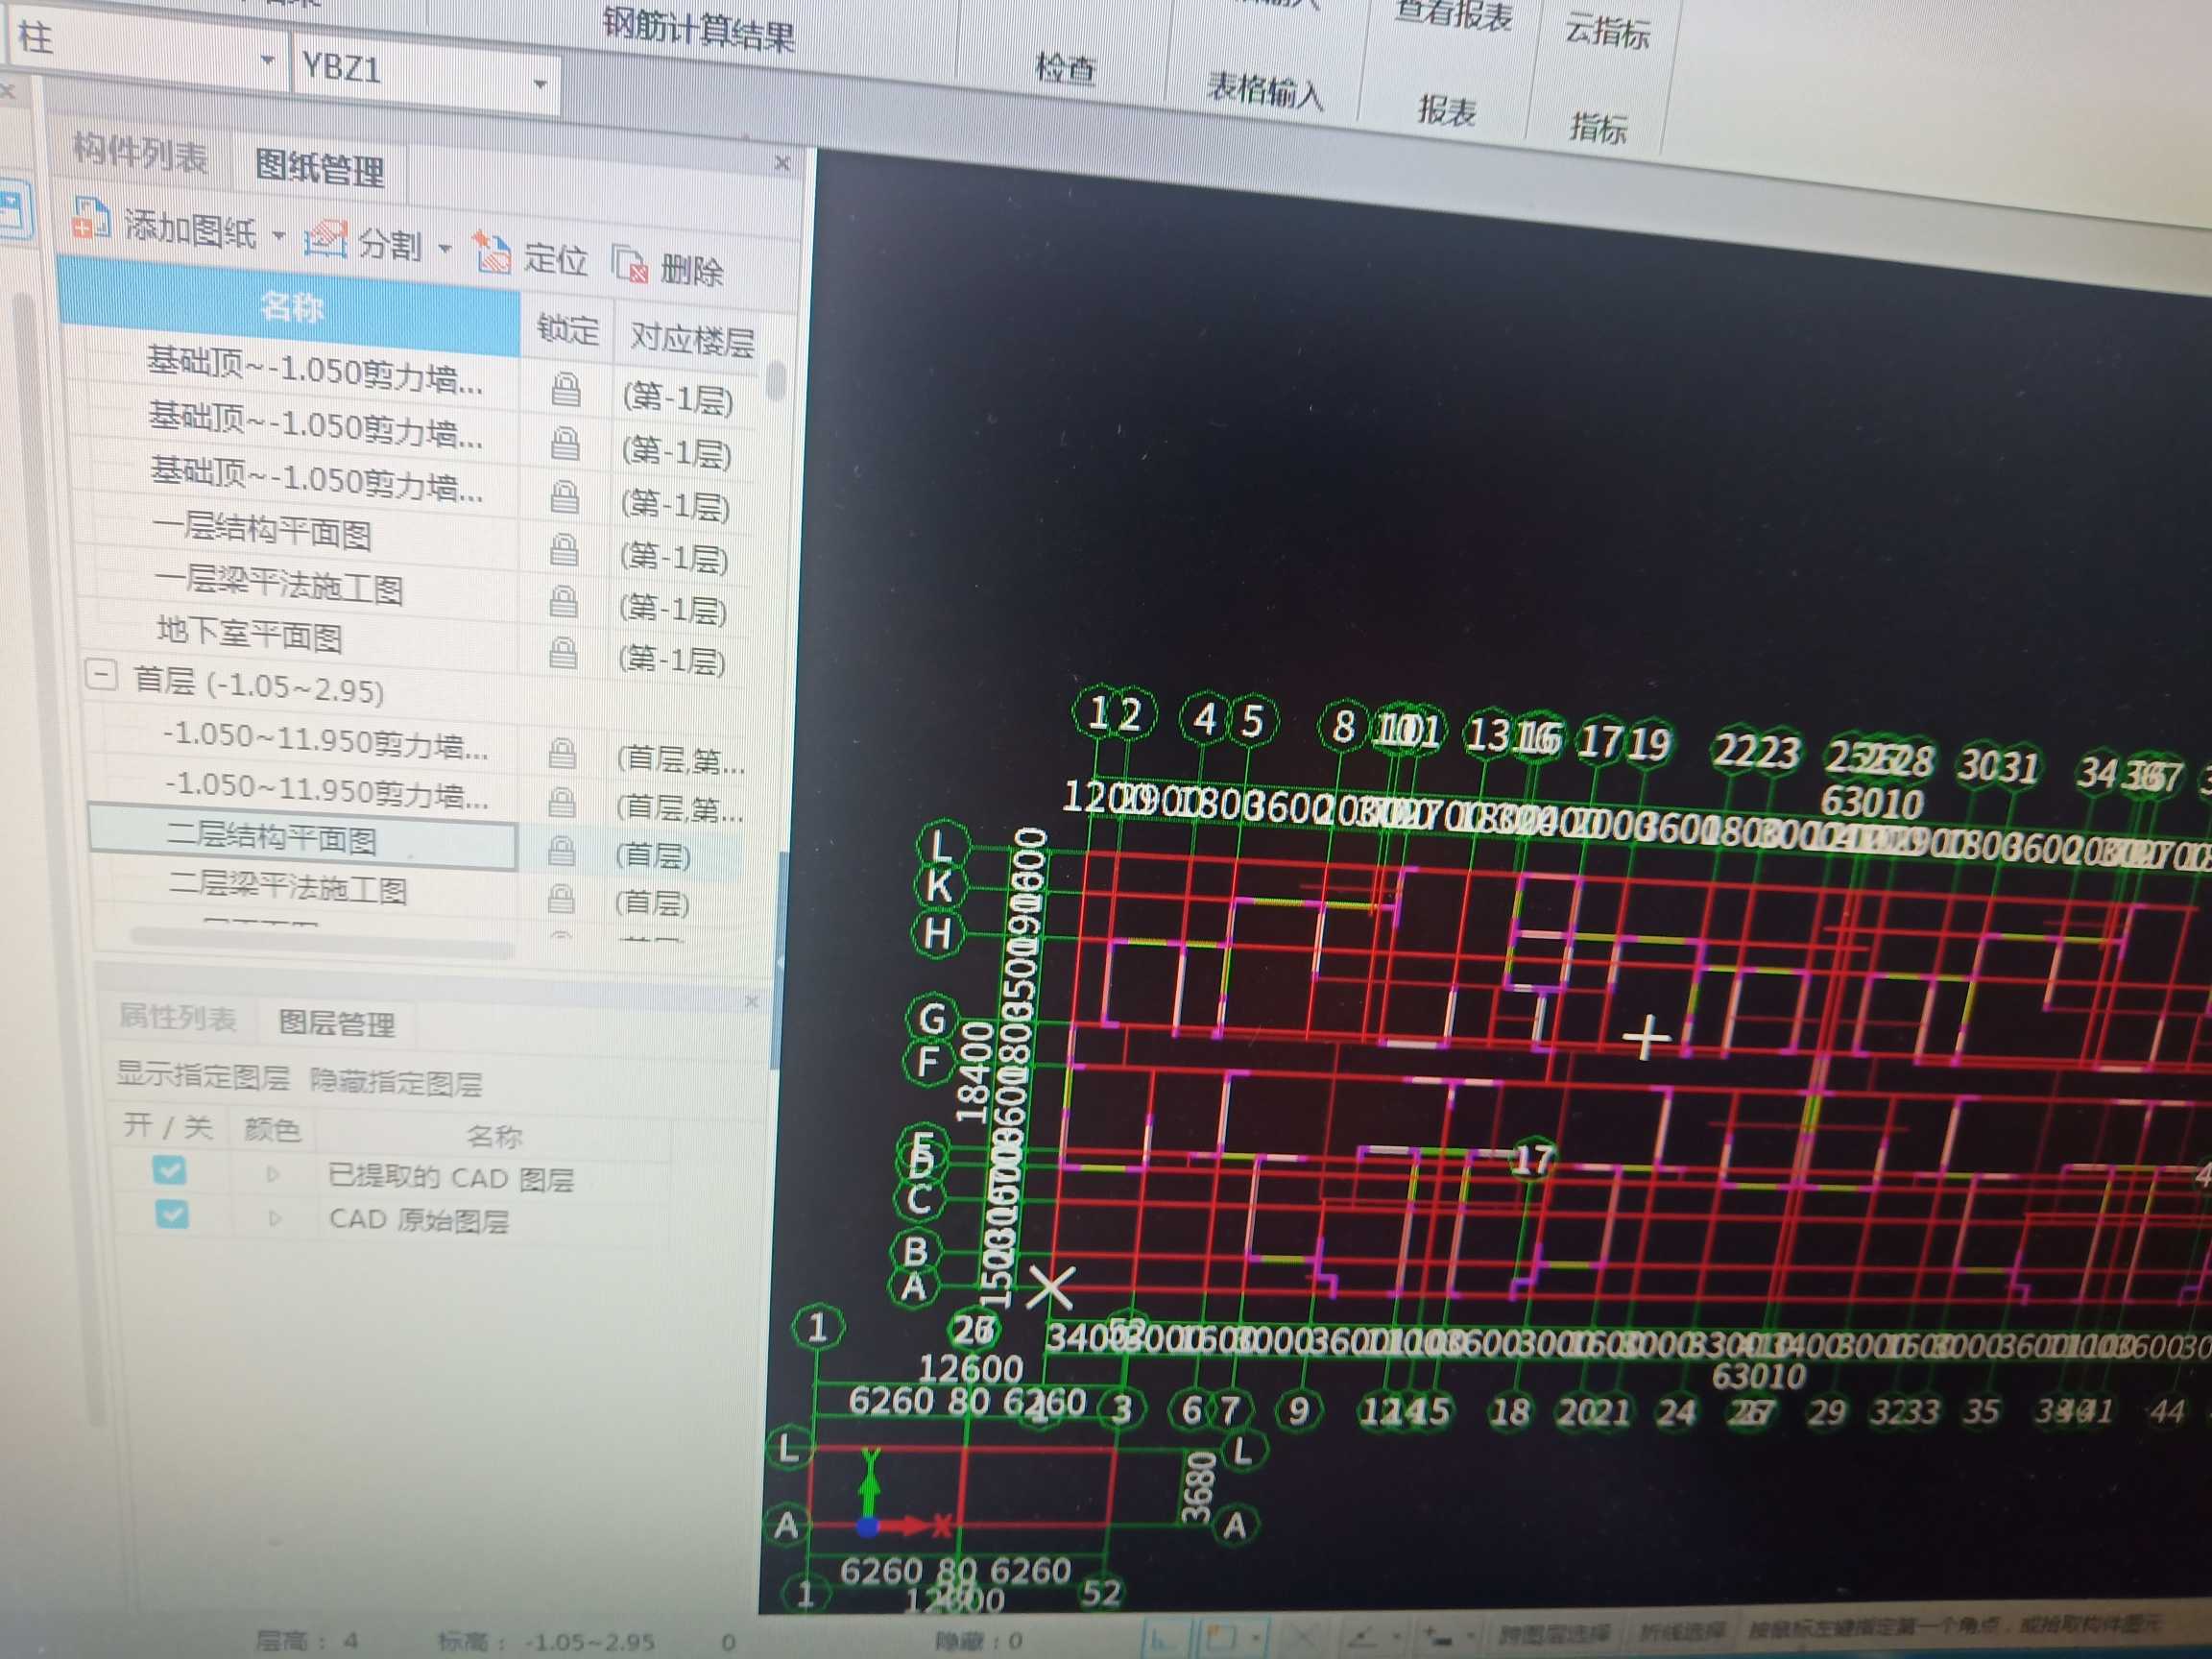The height and width of the screenshot is (1659, 2212).
Task: Click the drawing list vertical scrollbar
Action: (x=777, y=380)
